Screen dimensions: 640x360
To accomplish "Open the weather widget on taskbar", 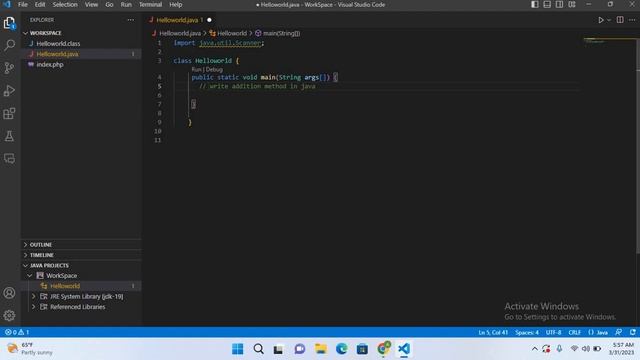I will 31,349.
